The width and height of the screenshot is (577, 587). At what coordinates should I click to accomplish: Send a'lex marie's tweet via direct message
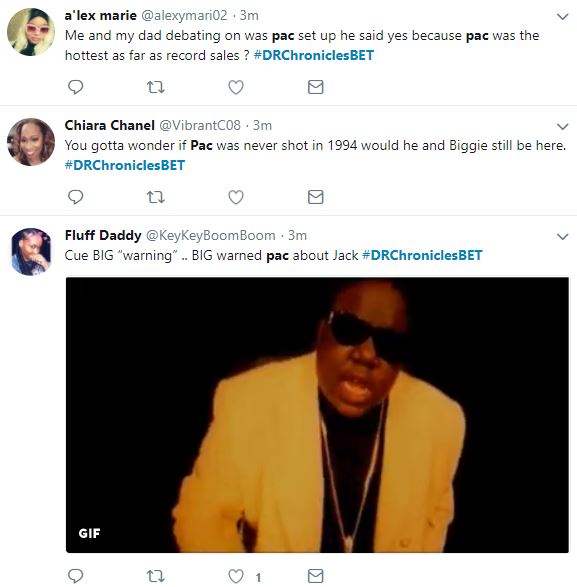(316, 87)
